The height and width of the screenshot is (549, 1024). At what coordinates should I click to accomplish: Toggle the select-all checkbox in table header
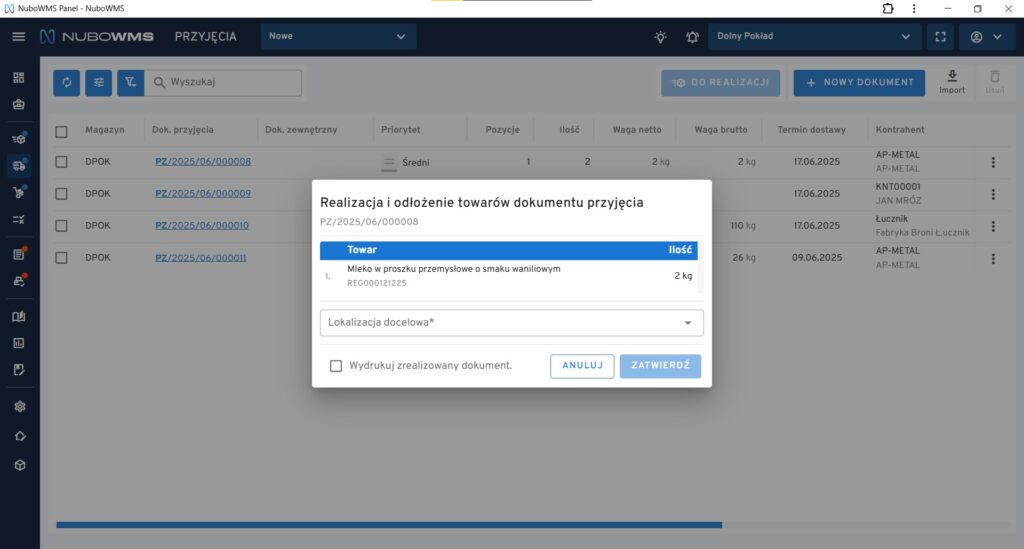pos(62,131)
